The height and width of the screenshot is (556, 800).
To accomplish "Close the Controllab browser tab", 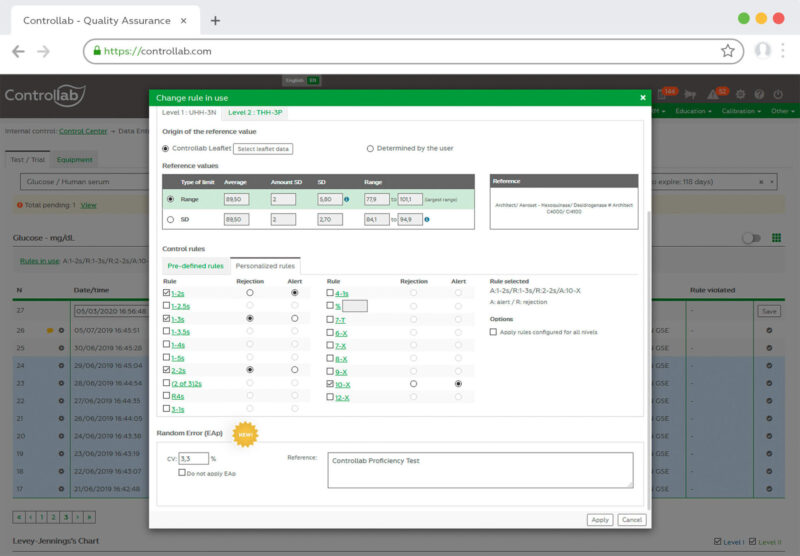I will (x=184, y=21).
